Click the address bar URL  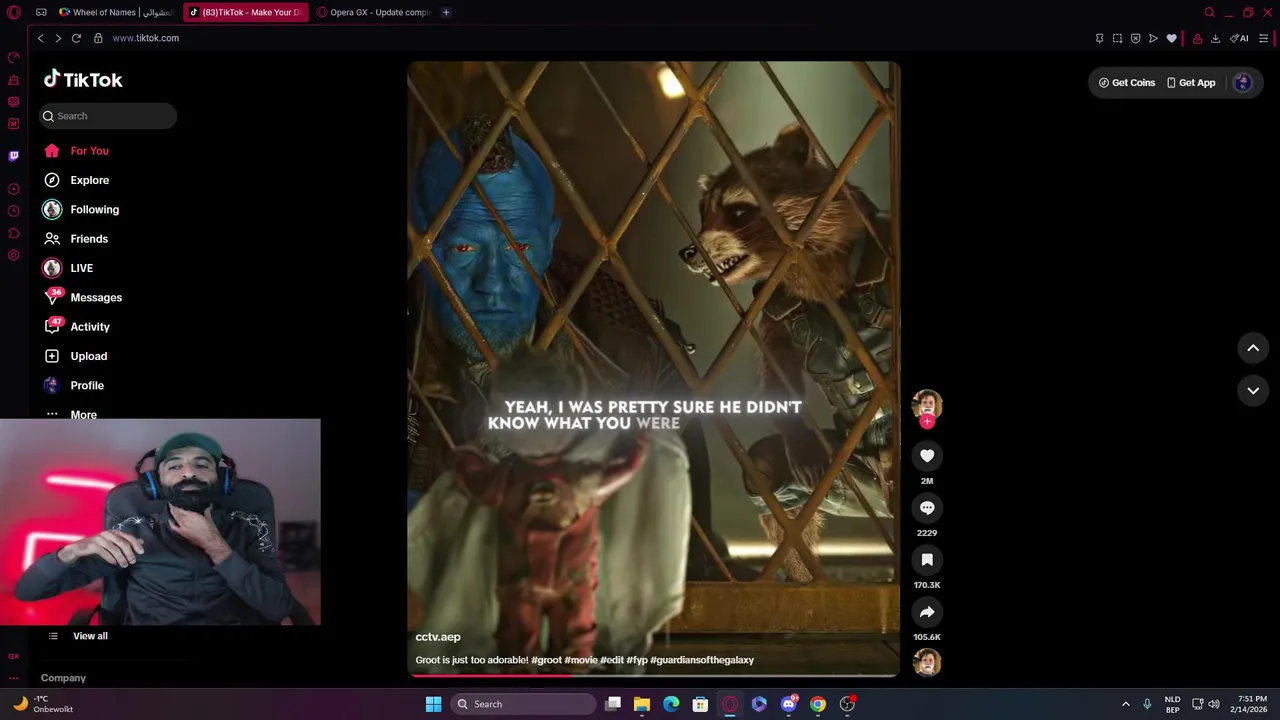[146, 38]
